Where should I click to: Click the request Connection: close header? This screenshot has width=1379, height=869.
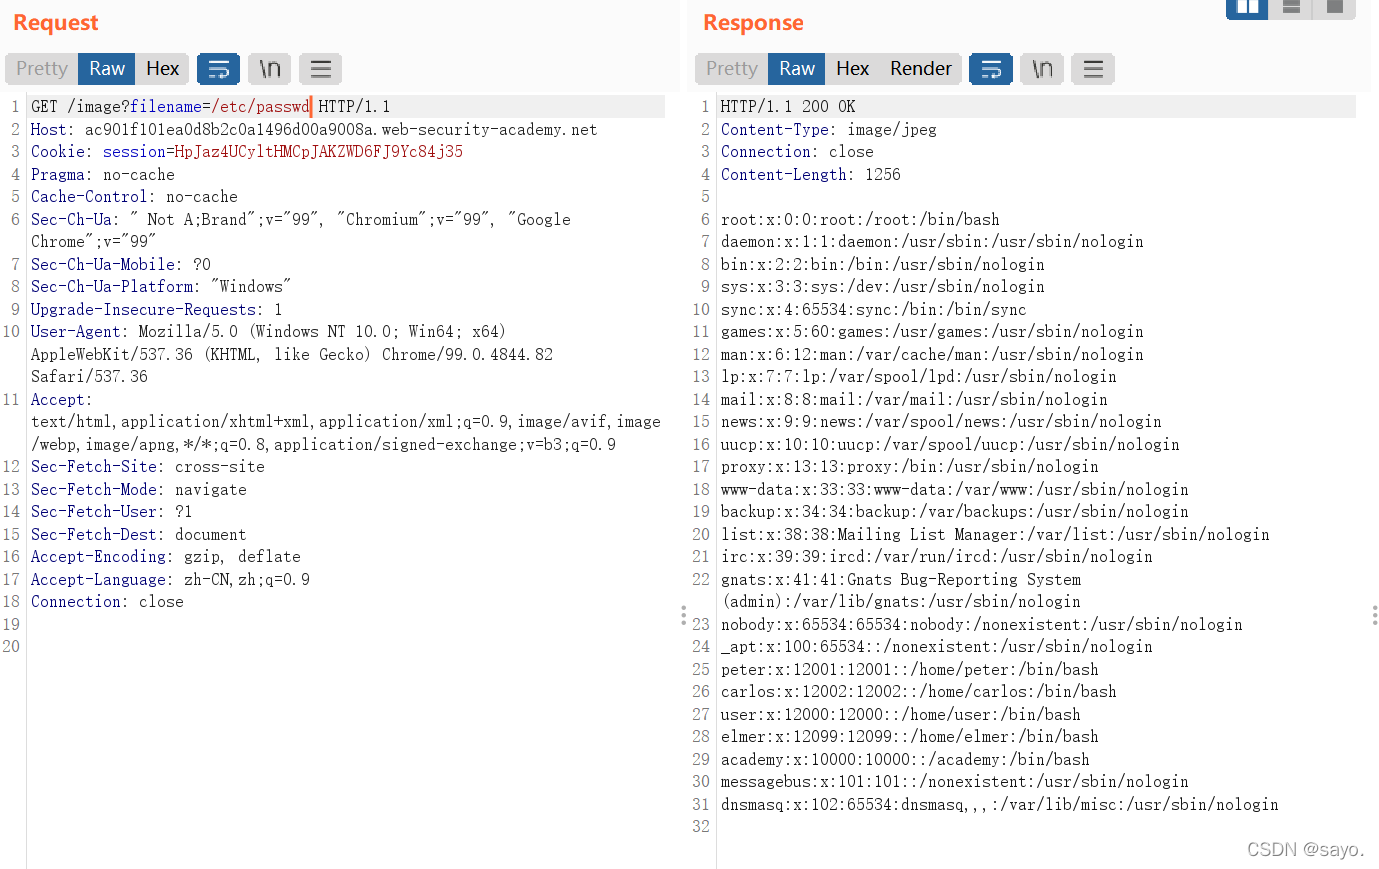107,601
